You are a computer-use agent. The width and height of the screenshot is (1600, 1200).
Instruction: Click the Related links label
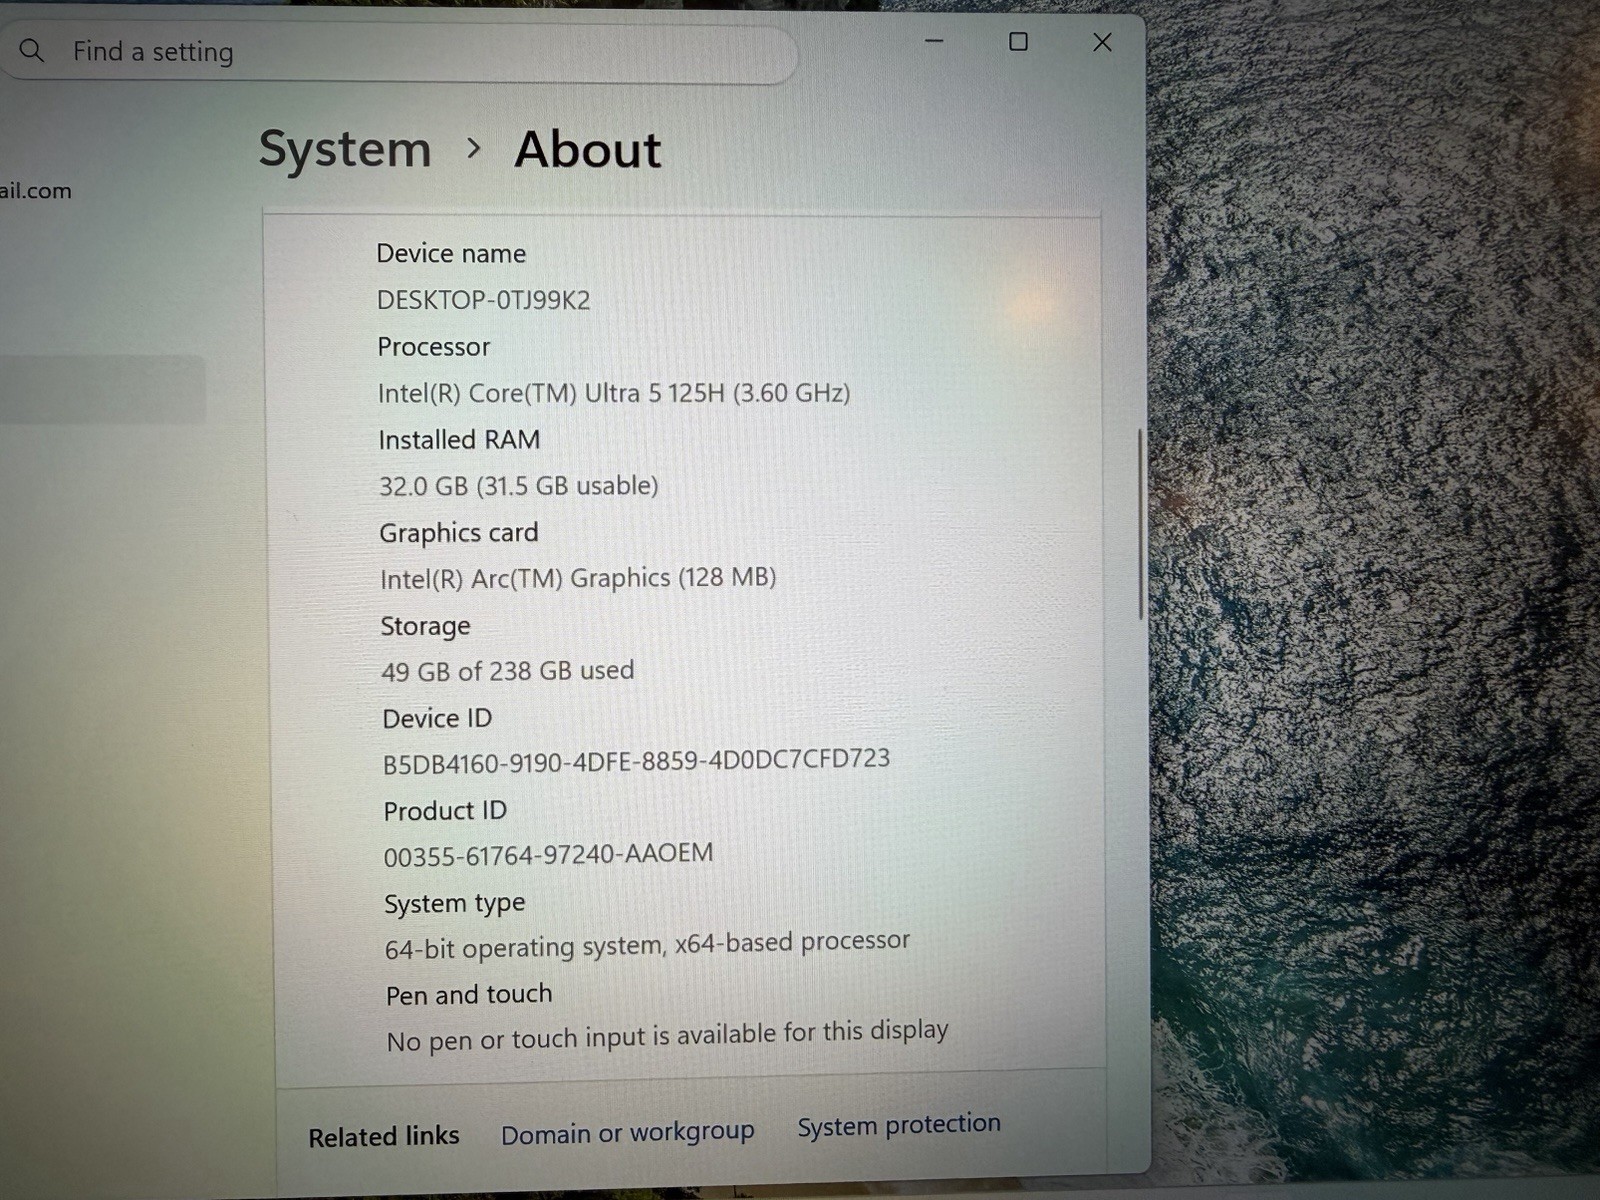tap(384, 1137)
